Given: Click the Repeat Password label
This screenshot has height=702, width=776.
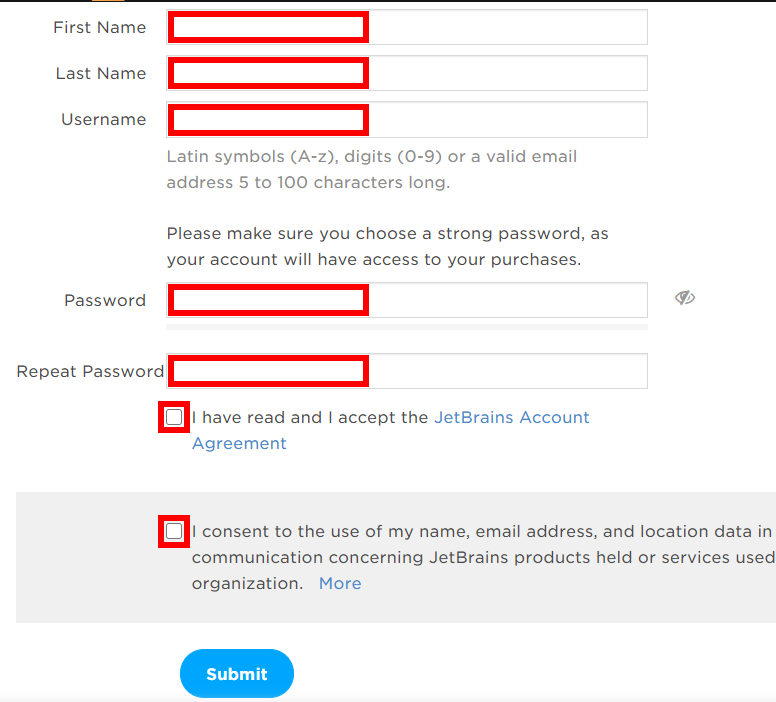Looking at the screenshot, I should point(90,371).
